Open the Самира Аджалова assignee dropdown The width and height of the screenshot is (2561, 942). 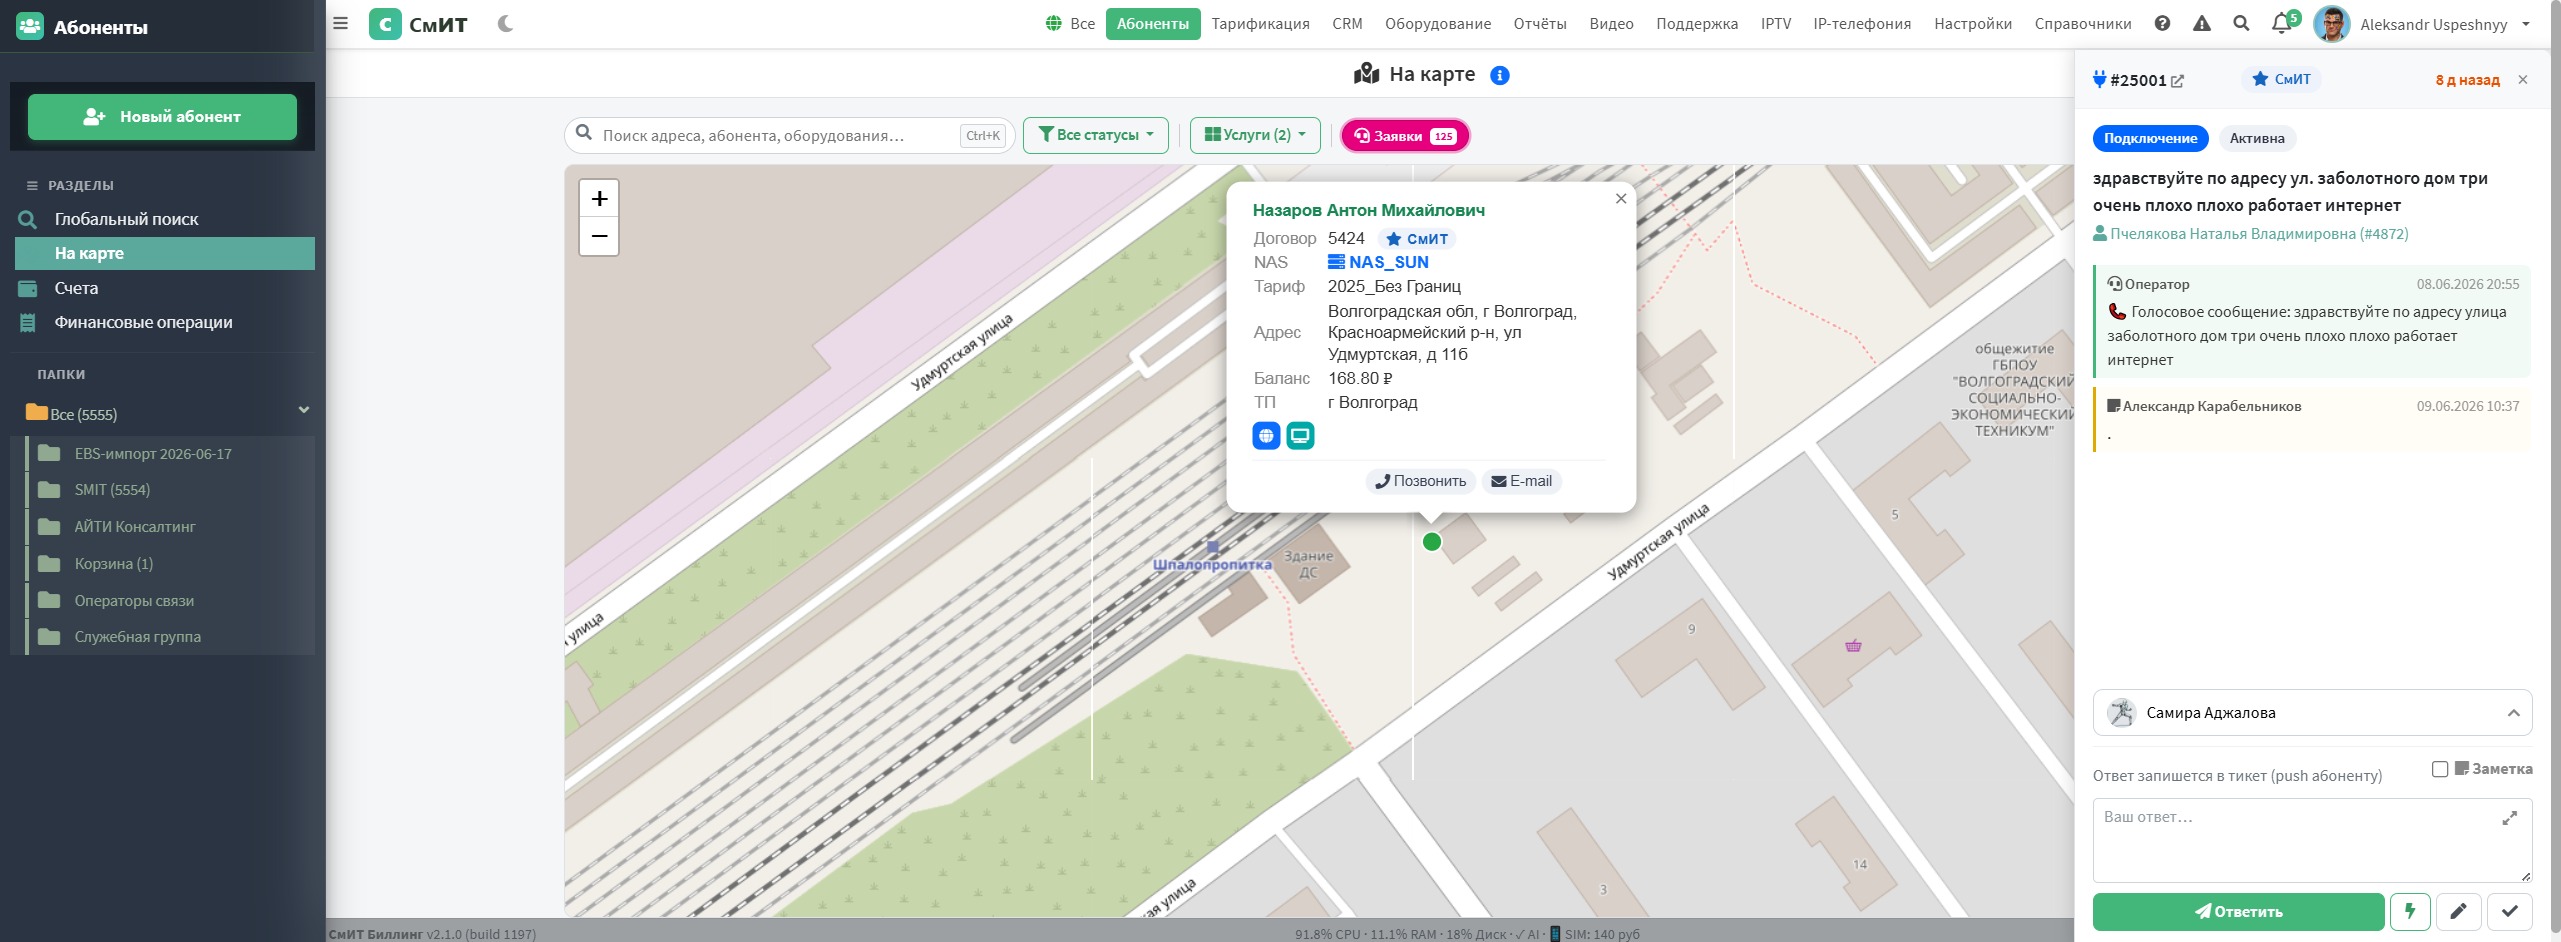click(2312, 713)
